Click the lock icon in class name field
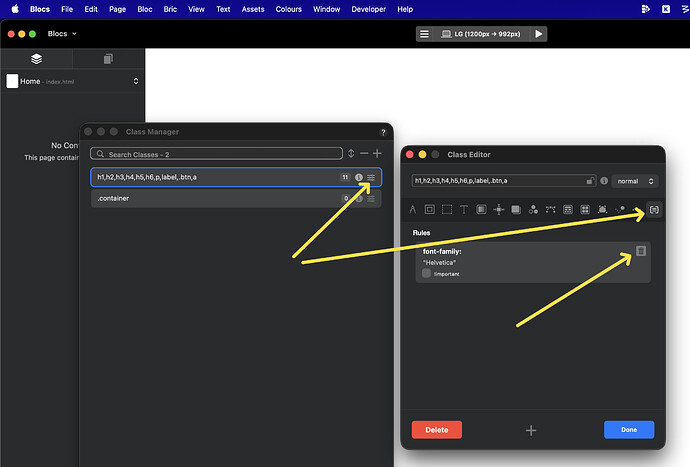The height and width of the screenshot is (467, 690). (x=592, y=181)
